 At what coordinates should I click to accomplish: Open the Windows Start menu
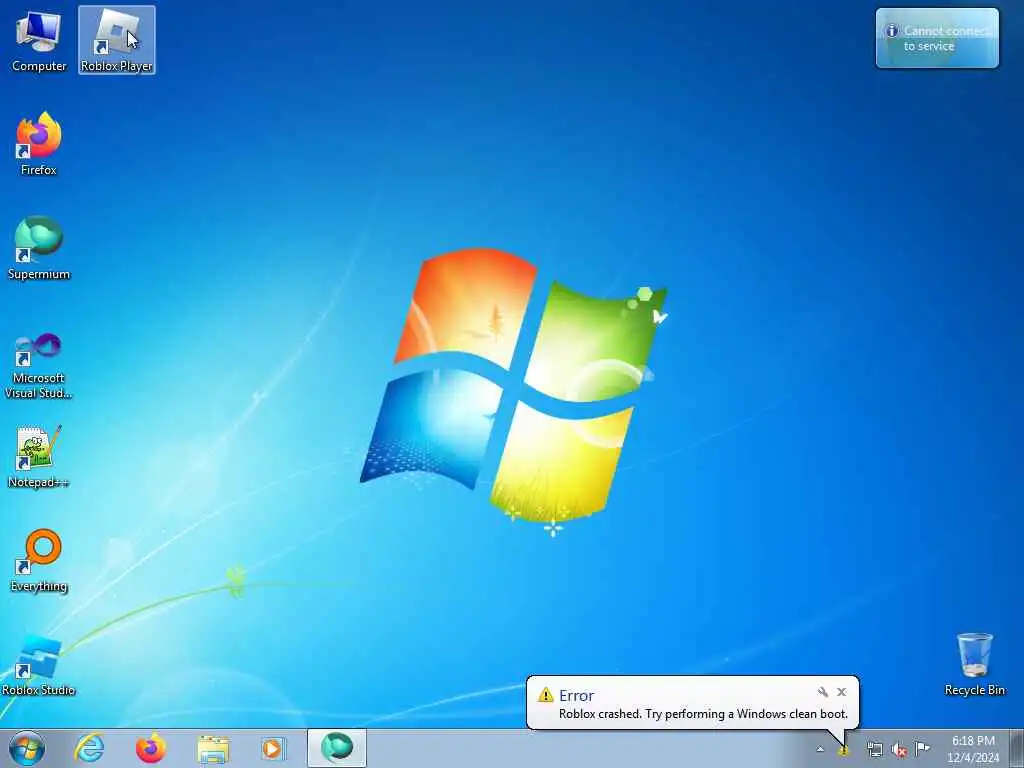coord(27,748)
